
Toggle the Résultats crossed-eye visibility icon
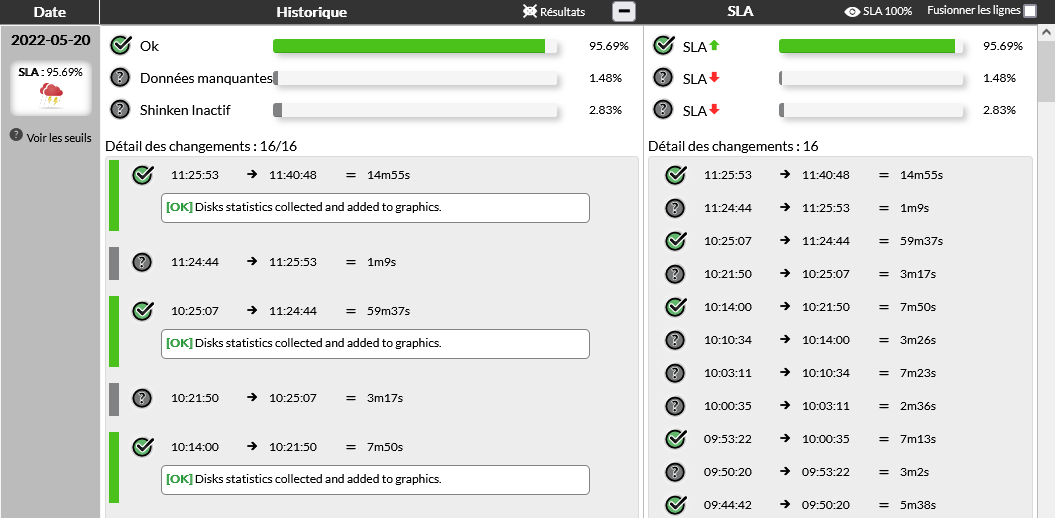pyautogui.click(x=530, y=12)
